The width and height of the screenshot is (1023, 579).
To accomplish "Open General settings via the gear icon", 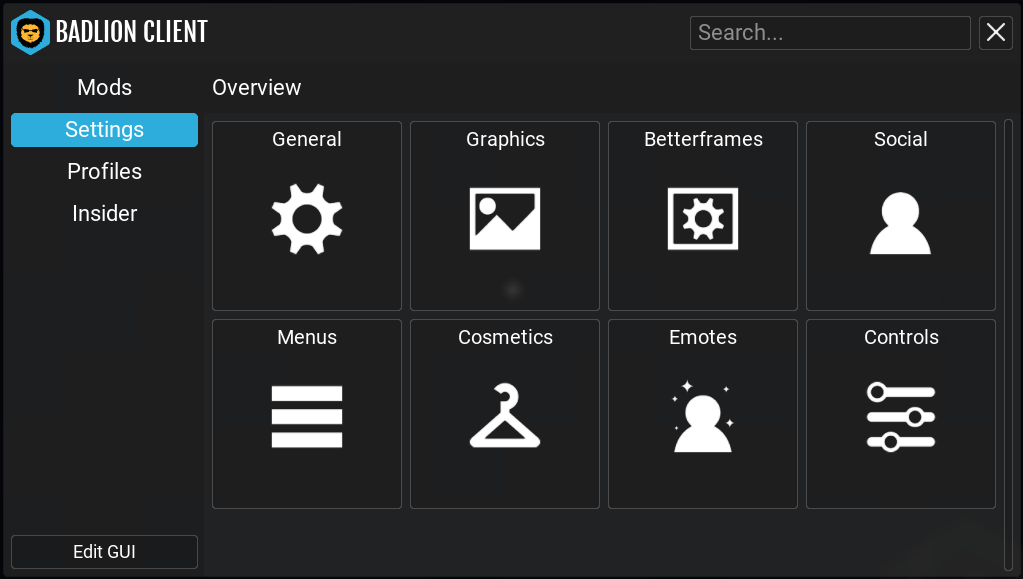I will 307,219.
